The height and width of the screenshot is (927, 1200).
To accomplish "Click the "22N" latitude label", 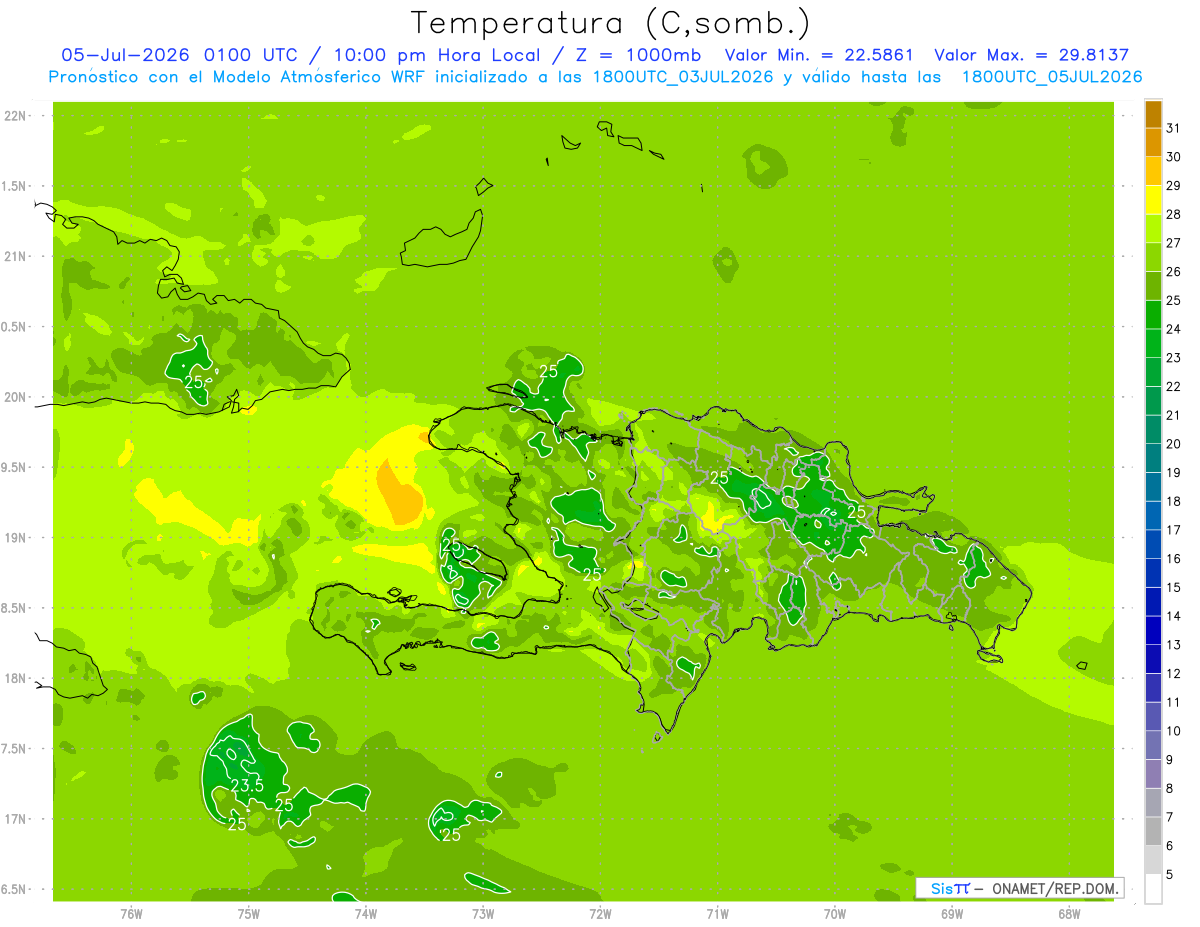I will 16,115.
